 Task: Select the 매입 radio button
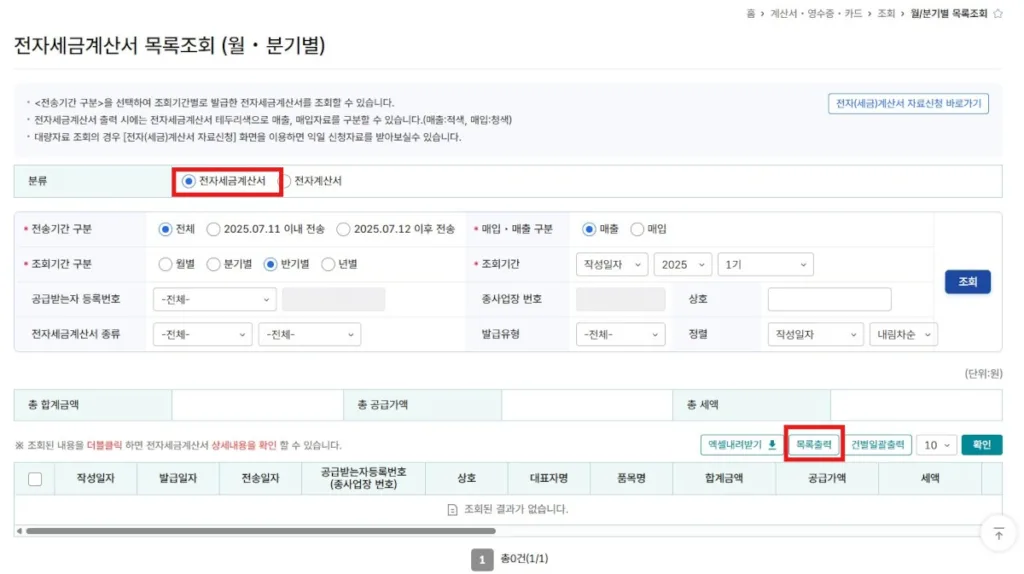click(637, 229)
